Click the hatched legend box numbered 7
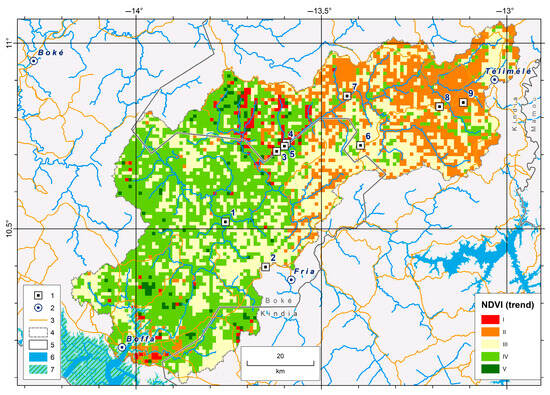 pyautogui.click(x=38, y=370)
